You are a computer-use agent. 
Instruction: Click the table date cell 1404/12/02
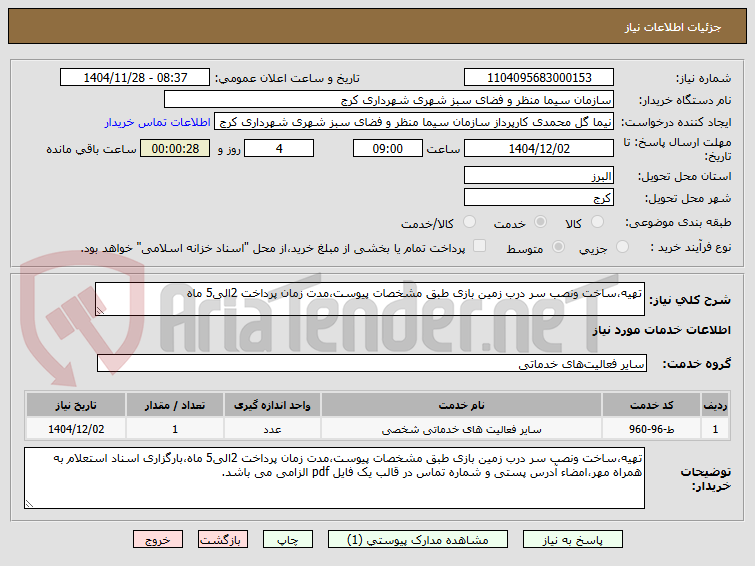76,429
